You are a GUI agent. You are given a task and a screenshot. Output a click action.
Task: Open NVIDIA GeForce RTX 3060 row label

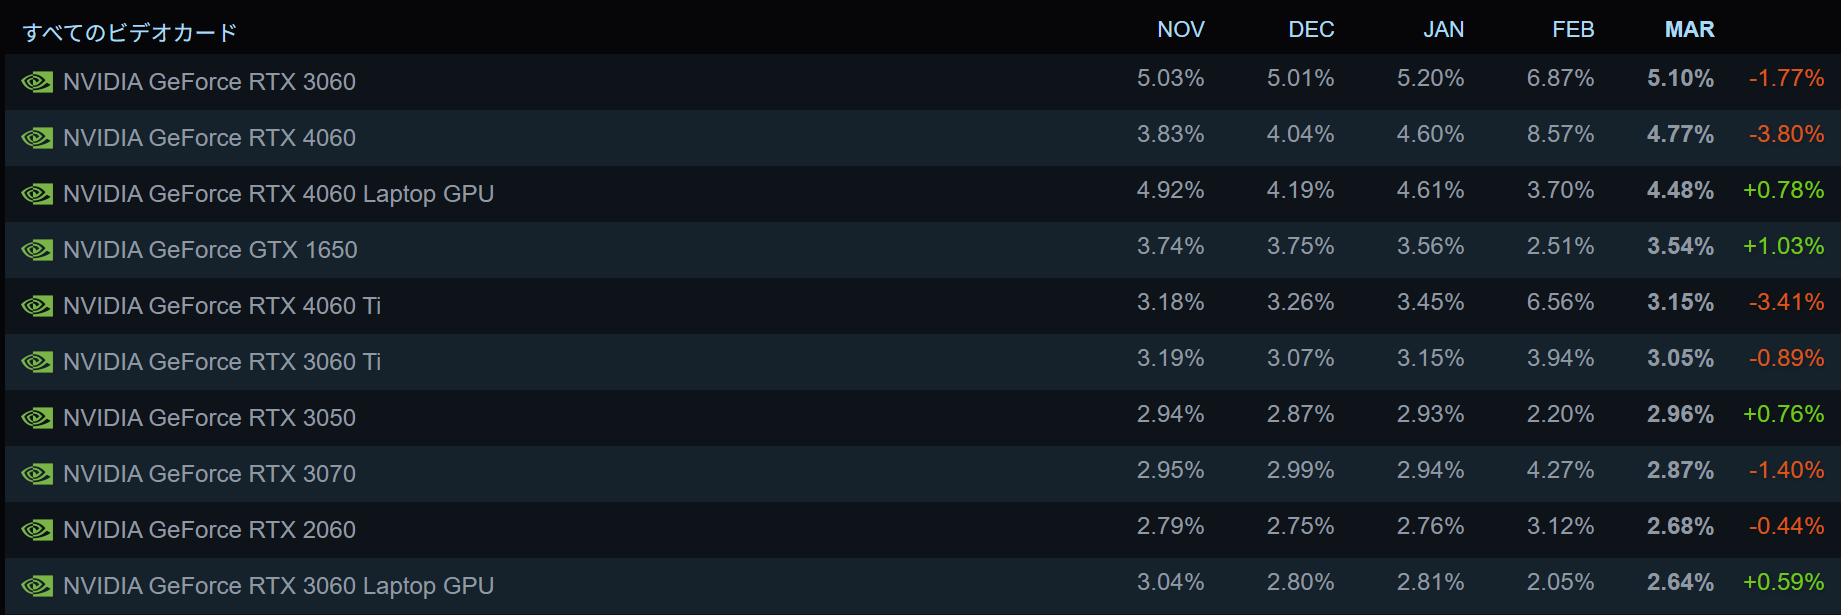[x=209, y=82]
